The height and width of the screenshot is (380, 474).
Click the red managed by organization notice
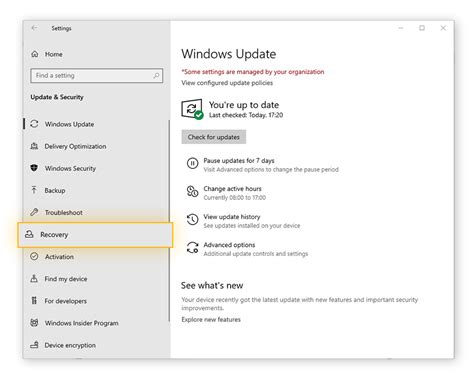(253, 72)
